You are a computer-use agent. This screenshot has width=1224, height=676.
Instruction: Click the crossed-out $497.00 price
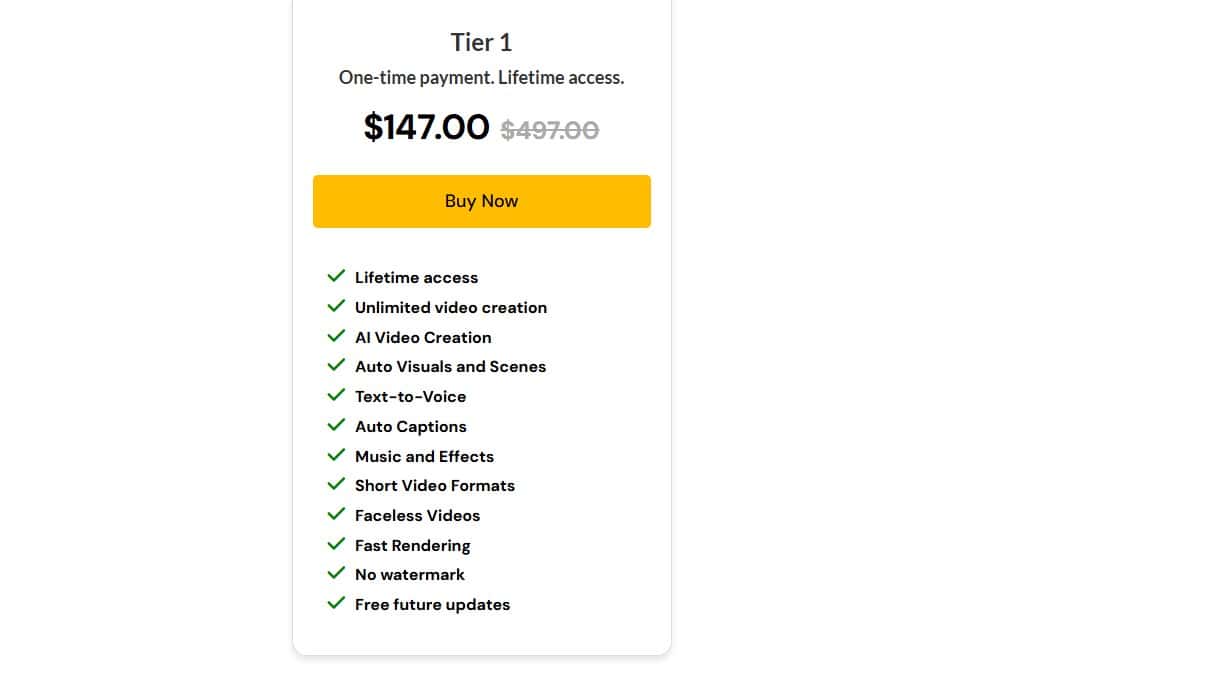[x=550, y=128]
